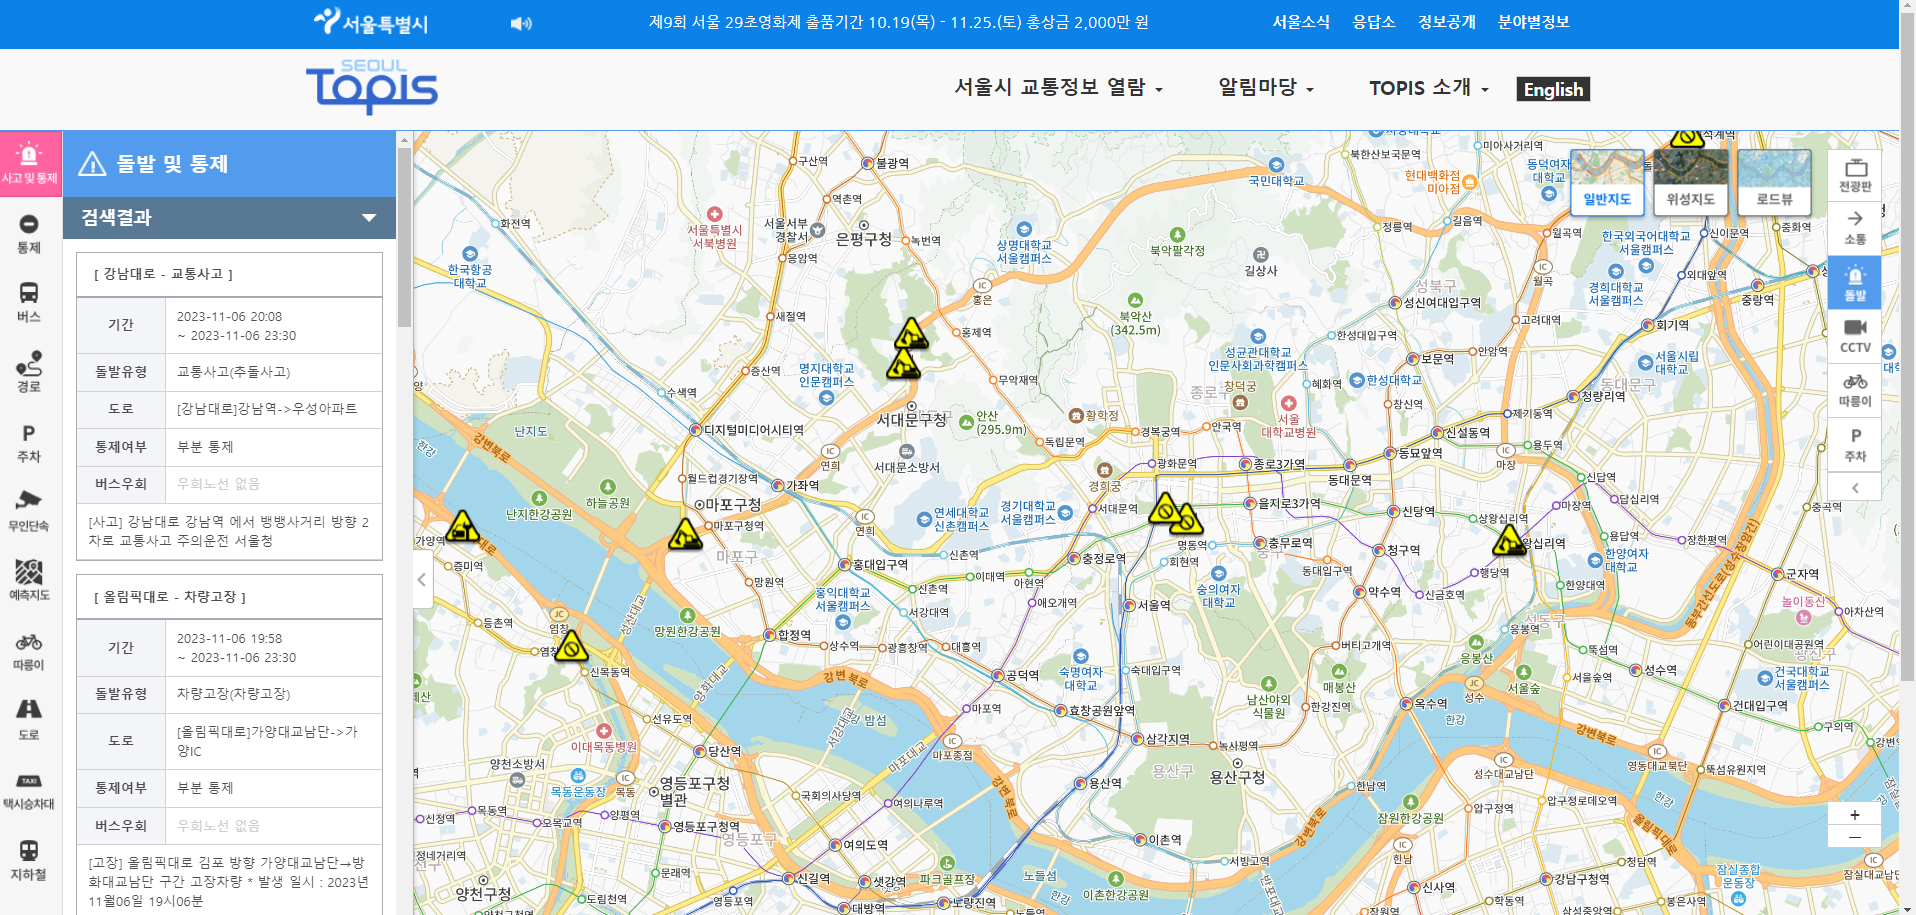Mute the announcement speaker in top banner
1916x915 pixels.
519,22
